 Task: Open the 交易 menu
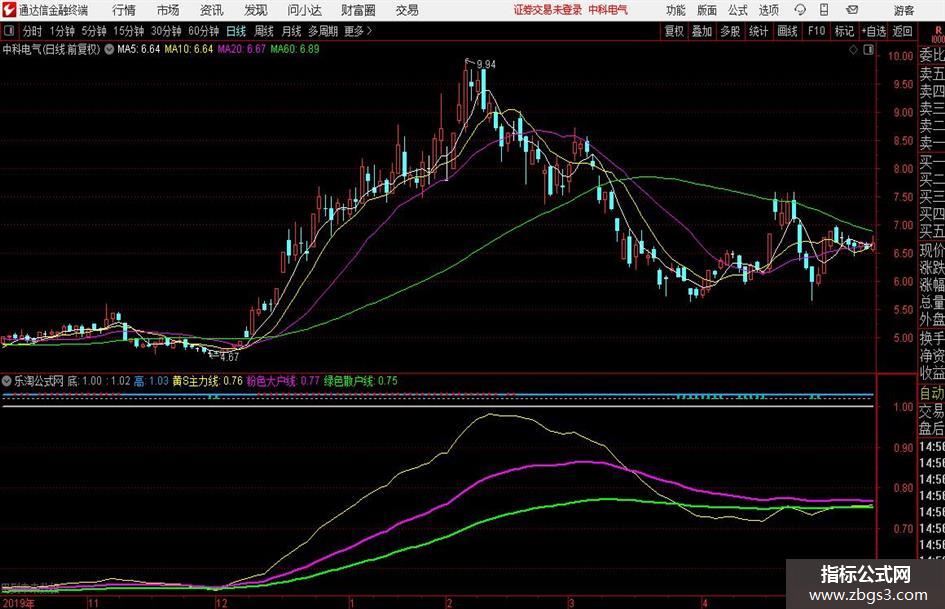click(407, 10)
